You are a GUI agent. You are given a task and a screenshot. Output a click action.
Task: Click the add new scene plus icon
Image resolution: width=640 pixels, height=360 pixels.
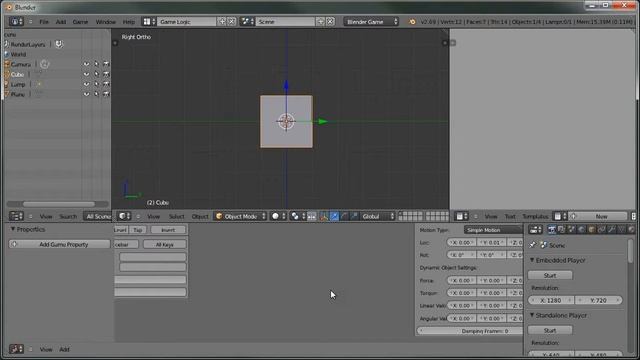[x=320, y=22]
